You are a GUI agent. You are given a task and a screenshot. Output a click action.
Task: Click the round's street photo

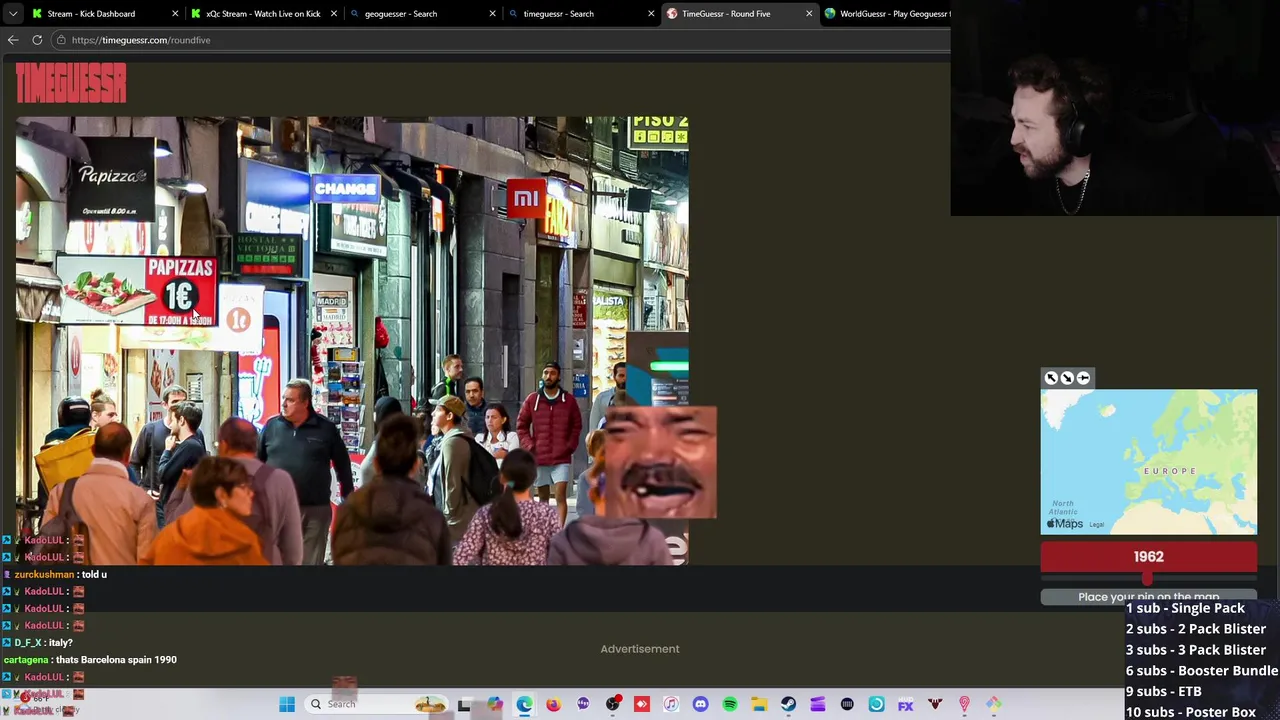pyautogui.click(x=352, y=340)
